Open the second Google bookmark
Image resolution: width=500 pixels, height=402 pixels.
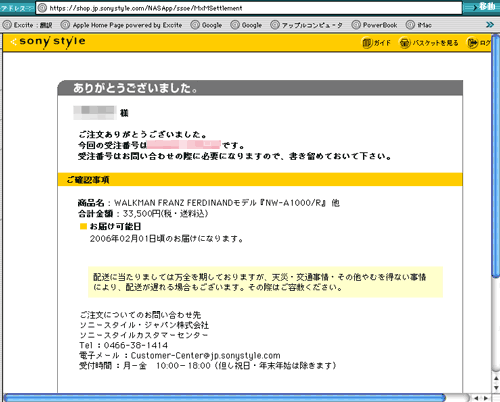252,25
